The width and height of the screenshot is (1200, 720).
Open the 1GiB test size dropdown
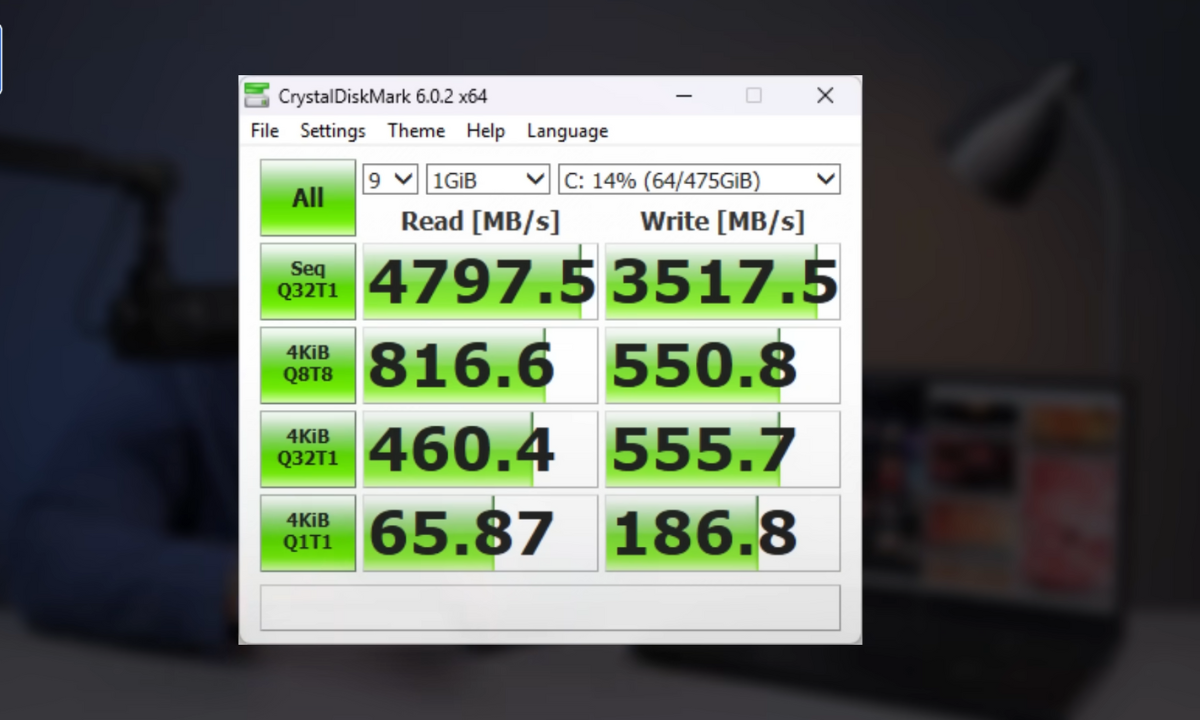488,180
